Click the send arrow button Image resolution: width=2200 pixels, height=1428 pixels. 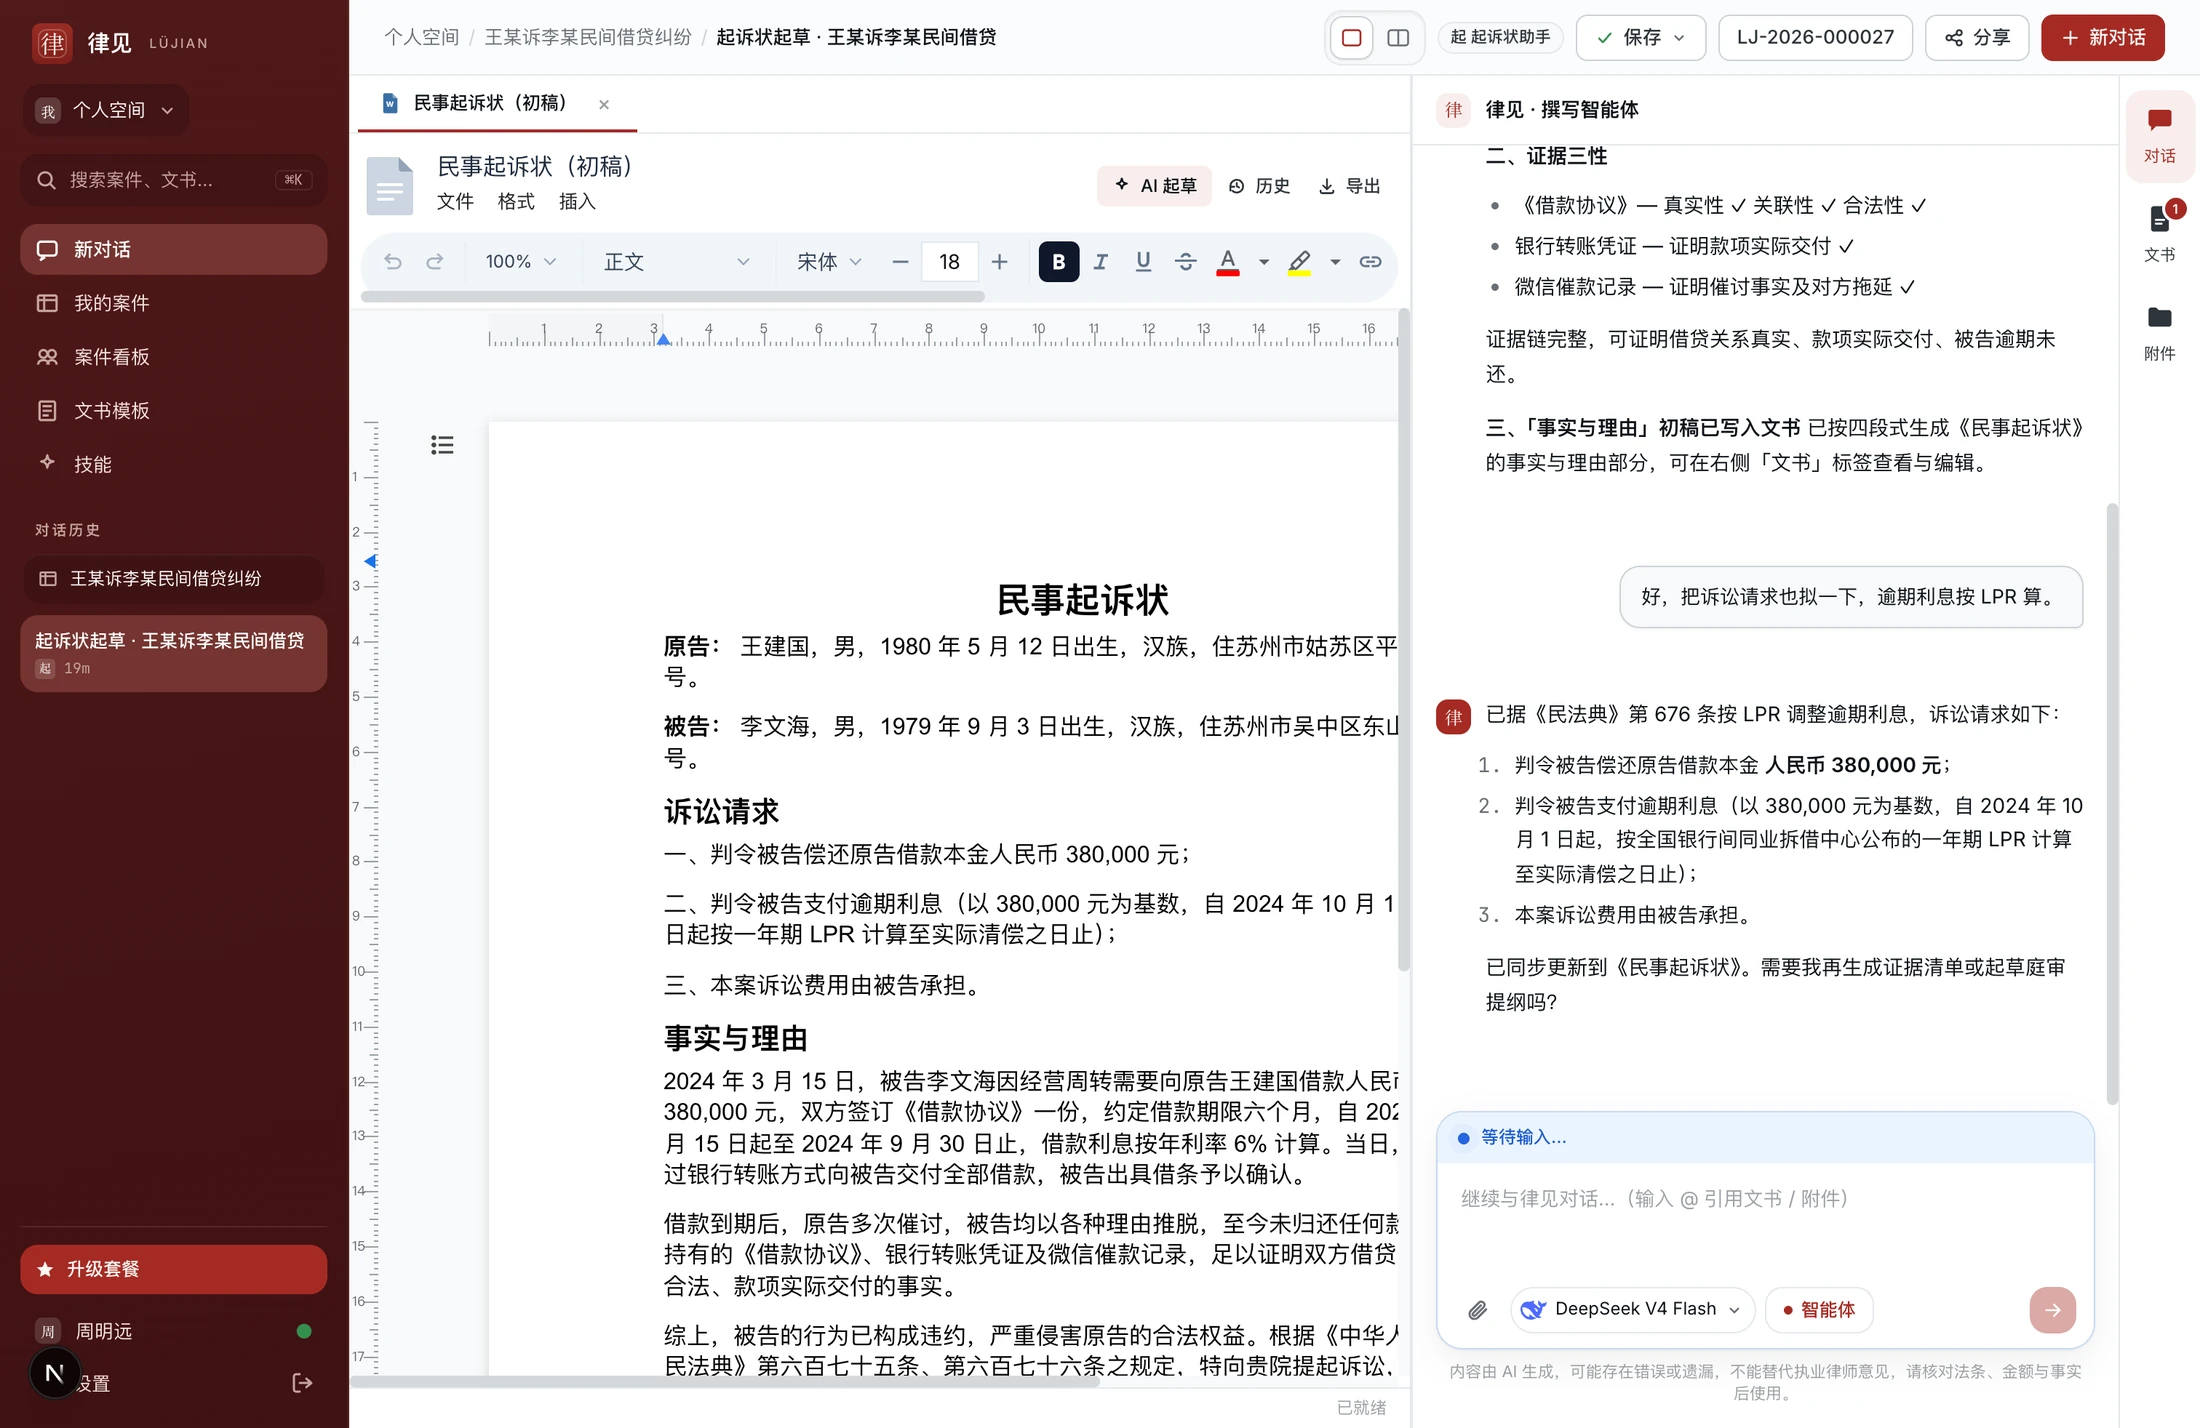(2052, 1310)
